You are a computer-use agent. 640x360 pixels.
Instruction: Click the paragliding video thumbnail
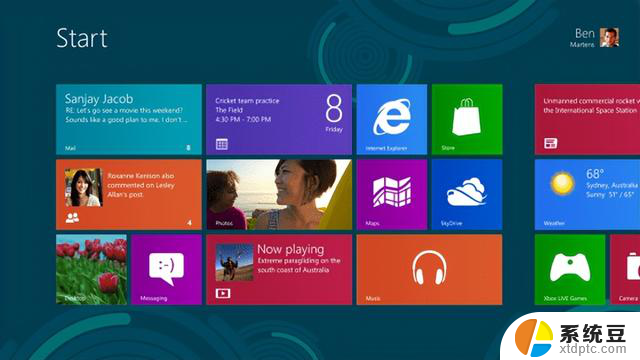tap(234, 262)
